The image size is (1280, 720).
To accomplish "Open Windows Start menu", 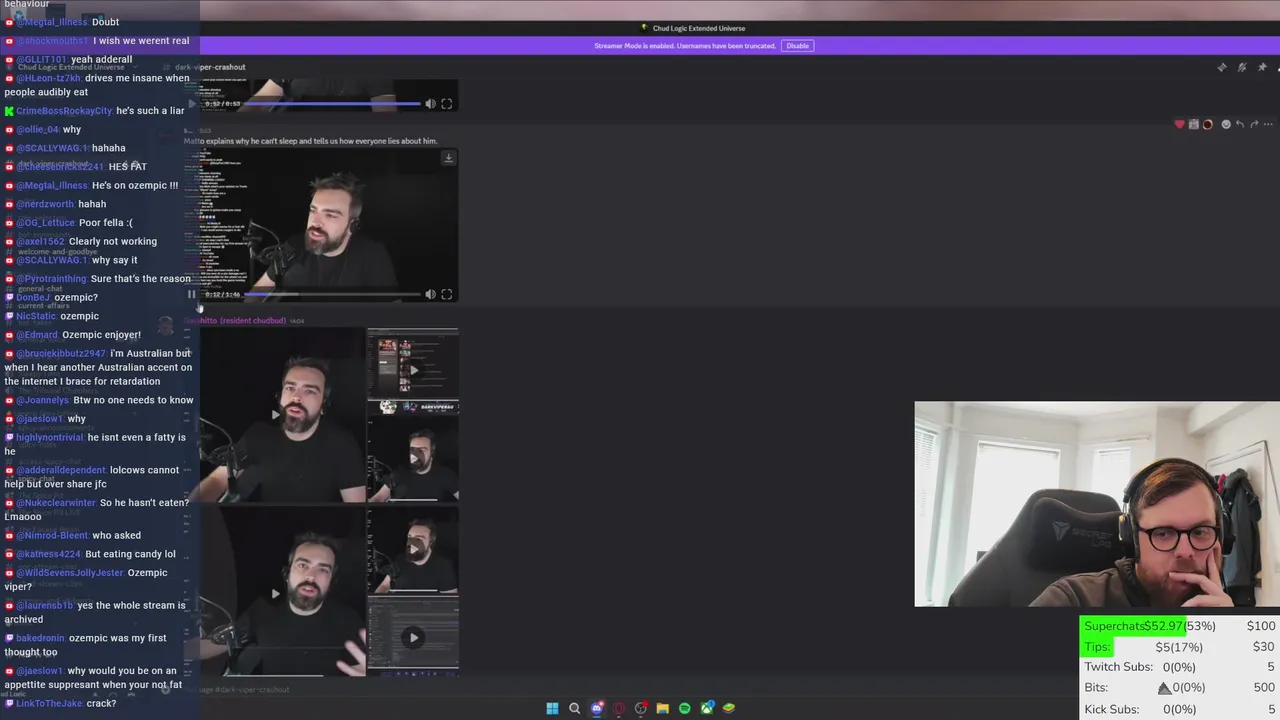I will [x=552, y=708].
